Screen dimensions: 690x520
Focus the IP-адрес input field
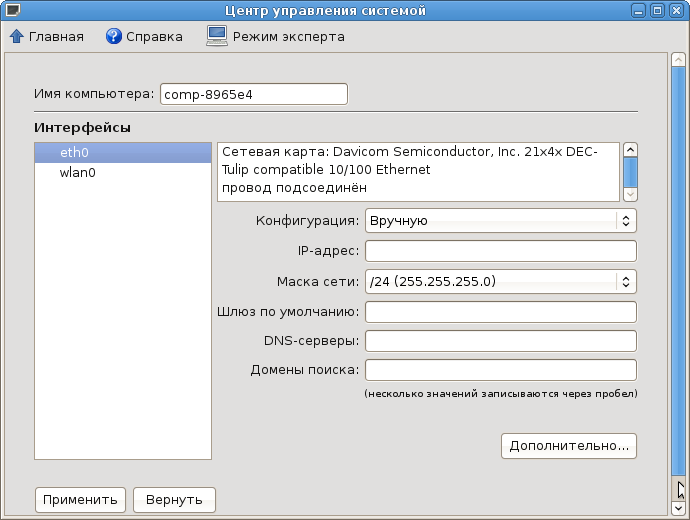501,251
